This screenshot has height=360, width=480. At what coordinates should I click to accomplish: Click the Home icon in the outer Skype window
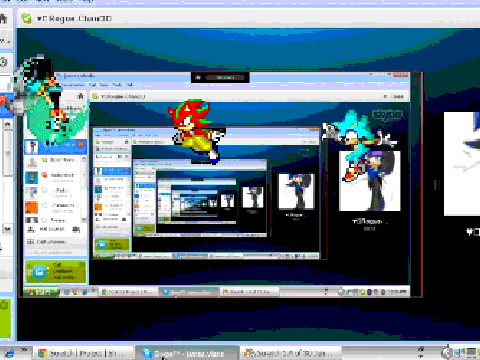point(3,18)
